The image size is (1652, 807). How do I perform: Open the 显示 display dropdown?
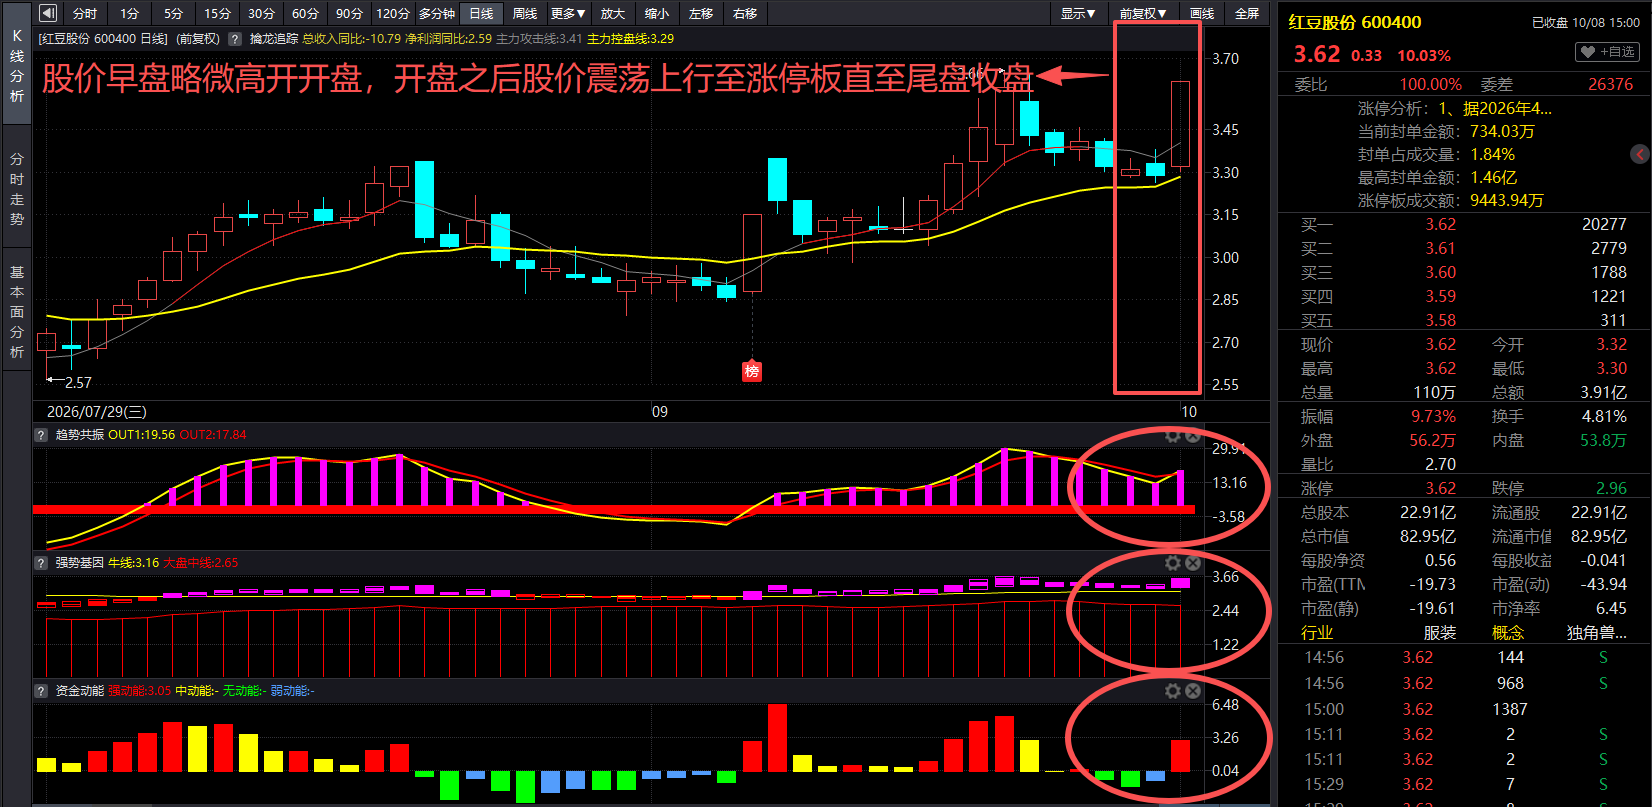click(x=1078, y=13)
